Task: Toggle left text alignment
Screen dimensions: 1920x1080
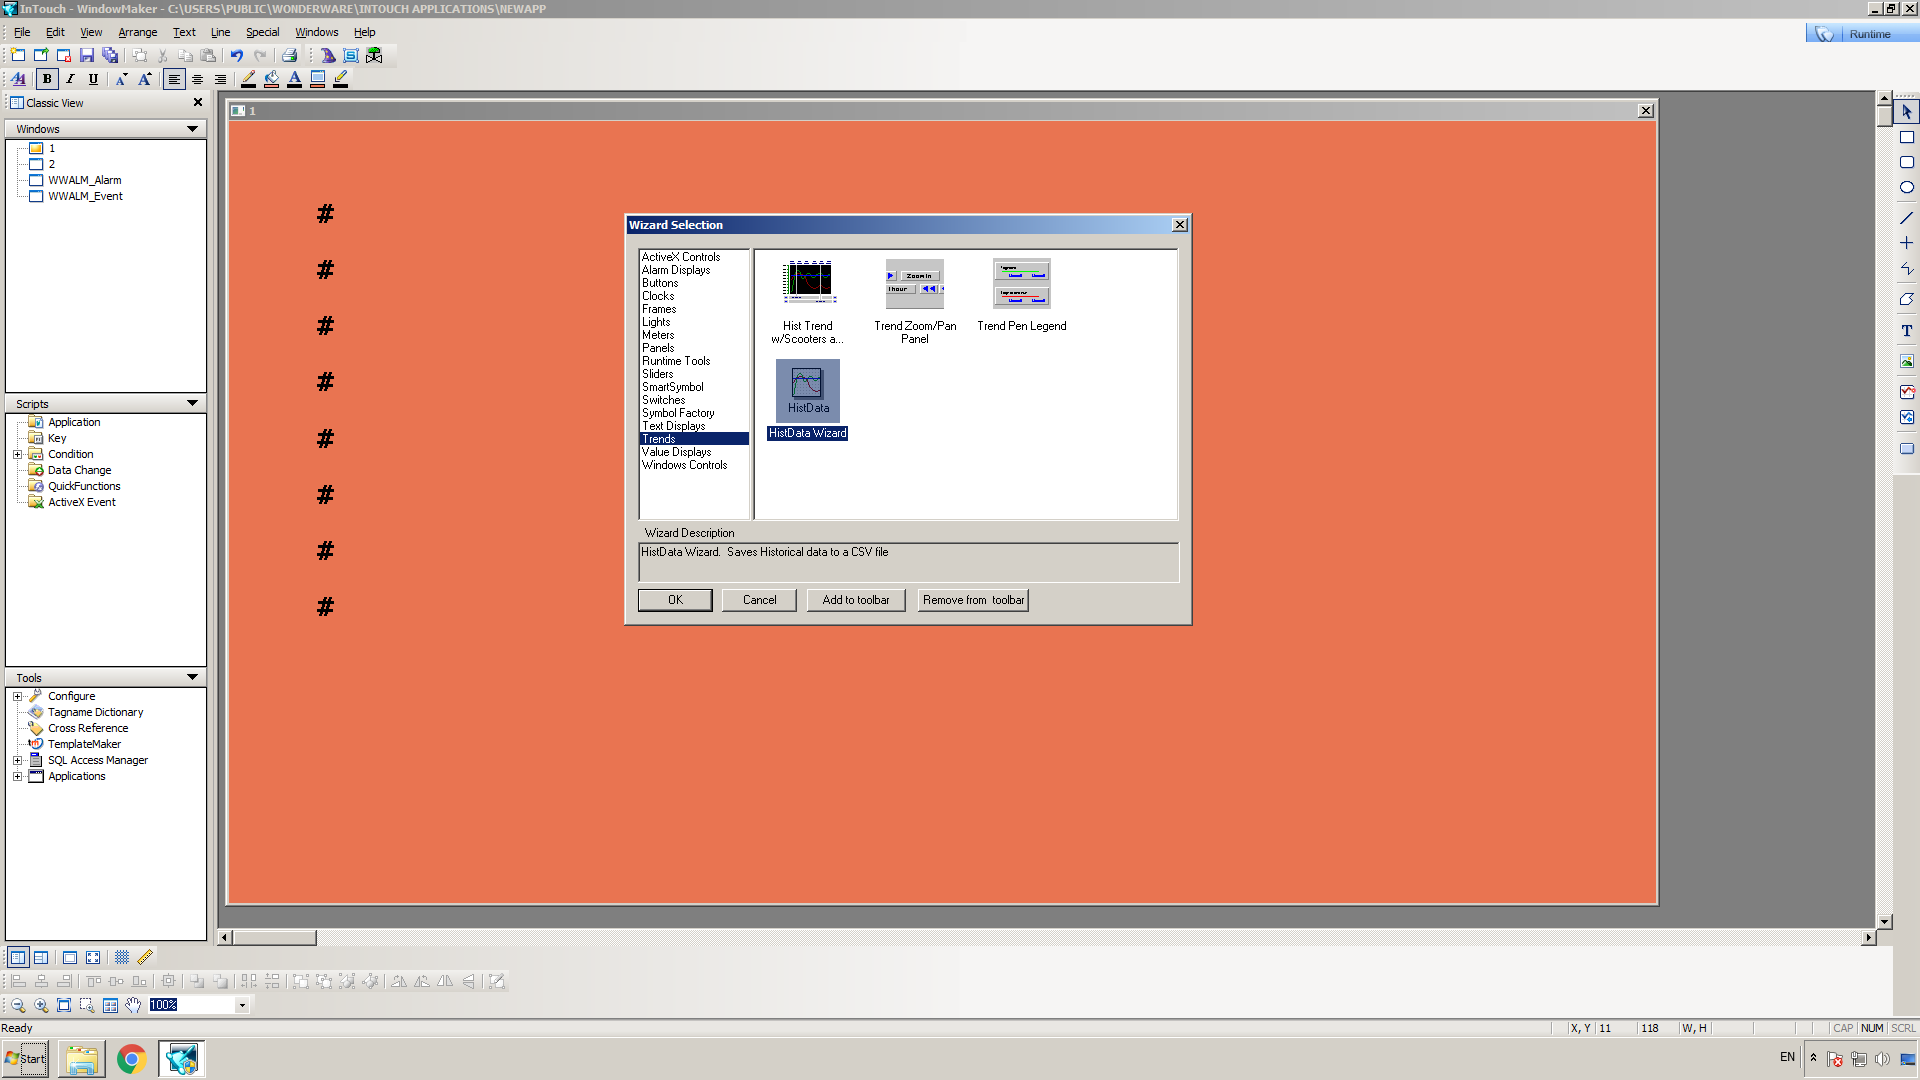Action: tap(174, 79)
